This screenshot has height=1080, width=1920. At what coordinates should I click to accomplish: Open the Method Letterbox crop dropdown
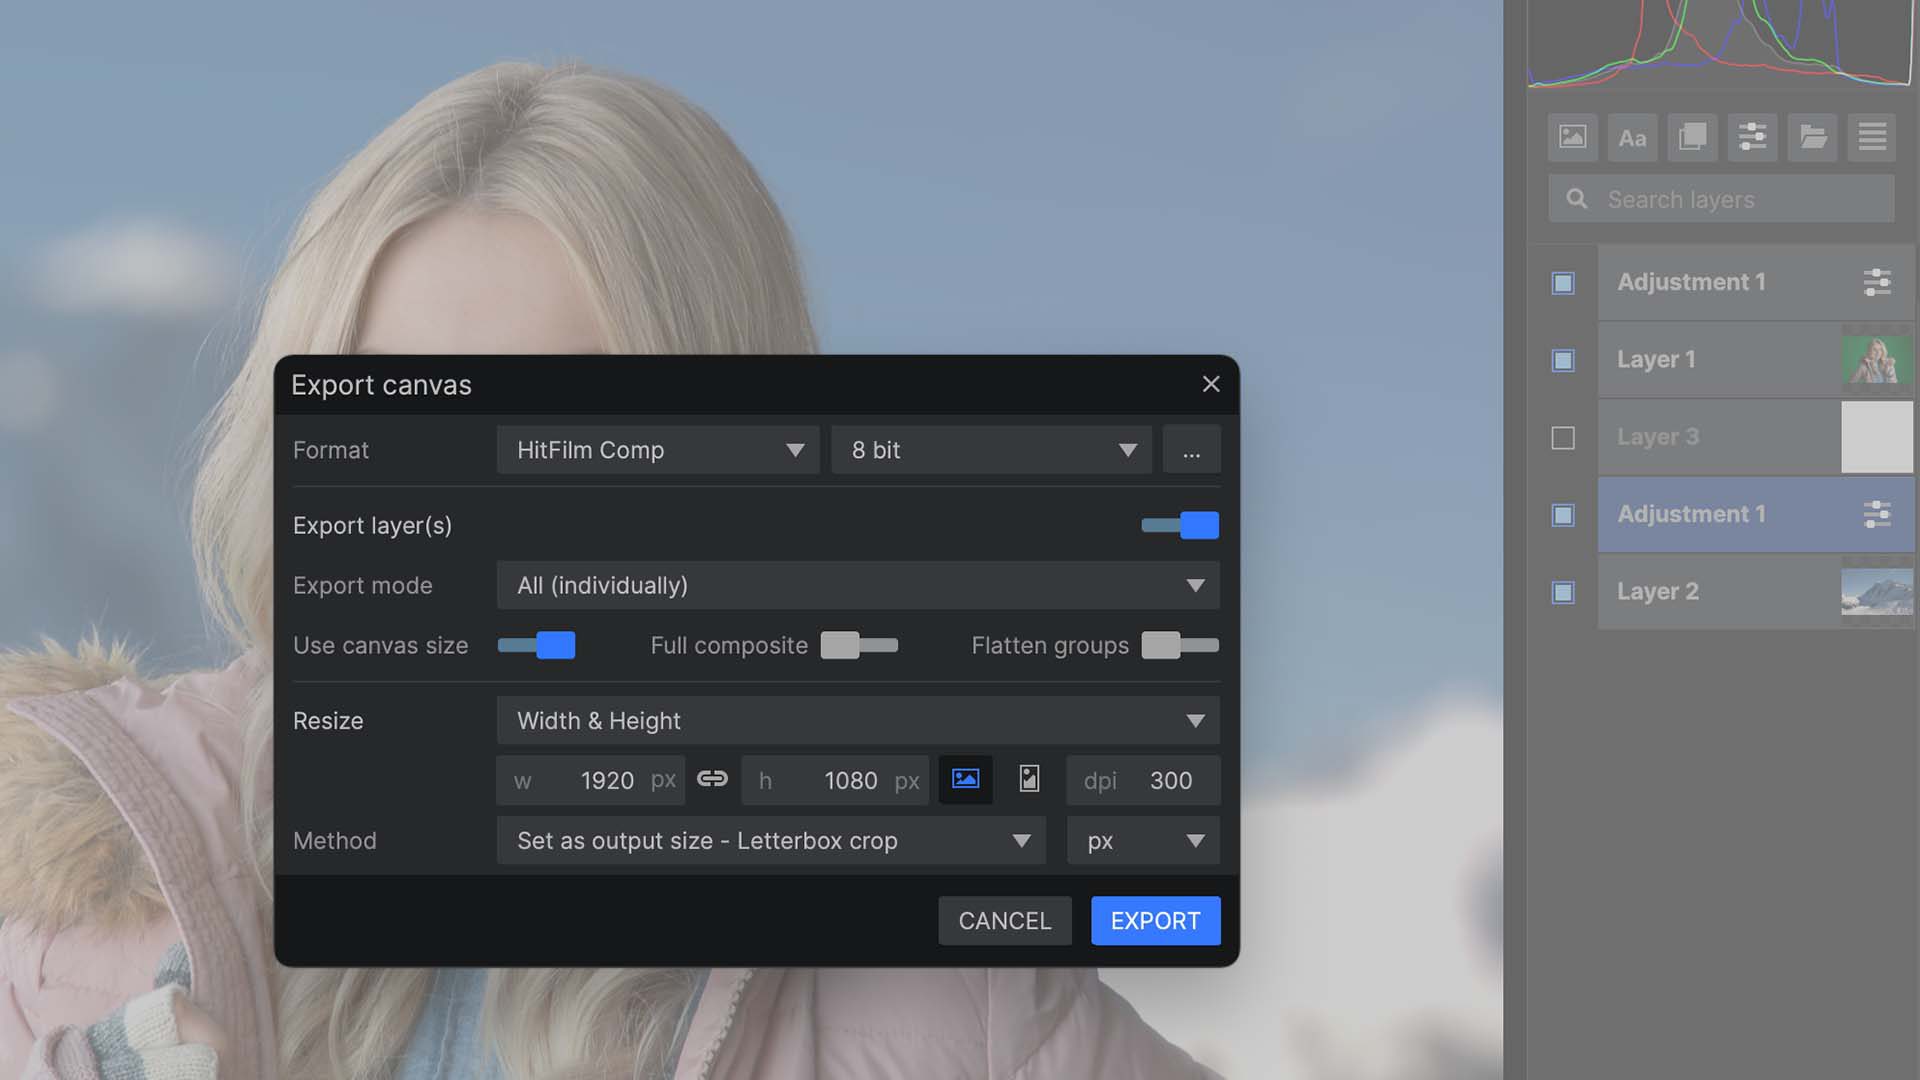point(771,840)
